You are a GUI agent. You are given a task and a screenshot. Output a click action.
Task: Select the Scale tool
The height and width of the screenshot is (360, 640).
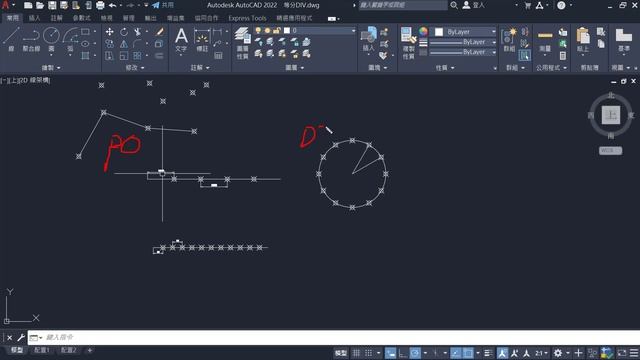coord(124,56)
